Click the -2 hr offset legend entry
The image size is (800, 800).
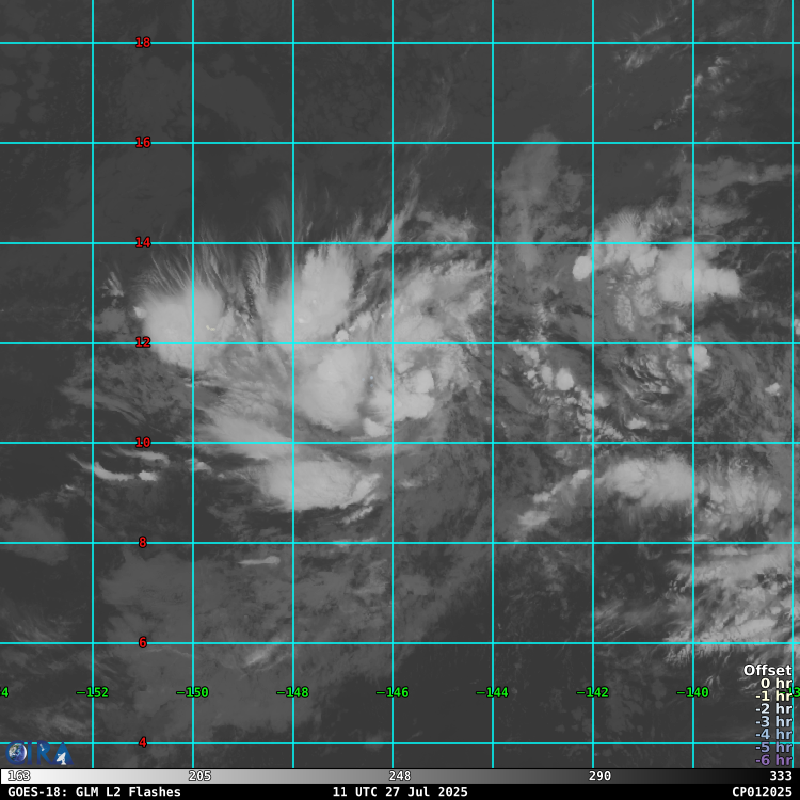tap(773, 709)
